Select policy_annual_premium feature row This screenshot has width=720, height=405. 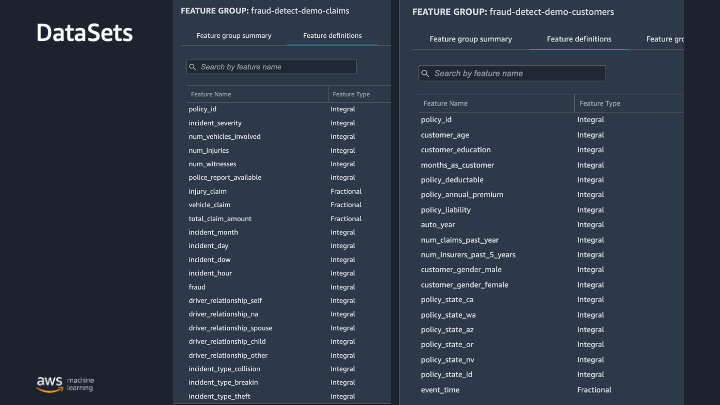(551, 195)
